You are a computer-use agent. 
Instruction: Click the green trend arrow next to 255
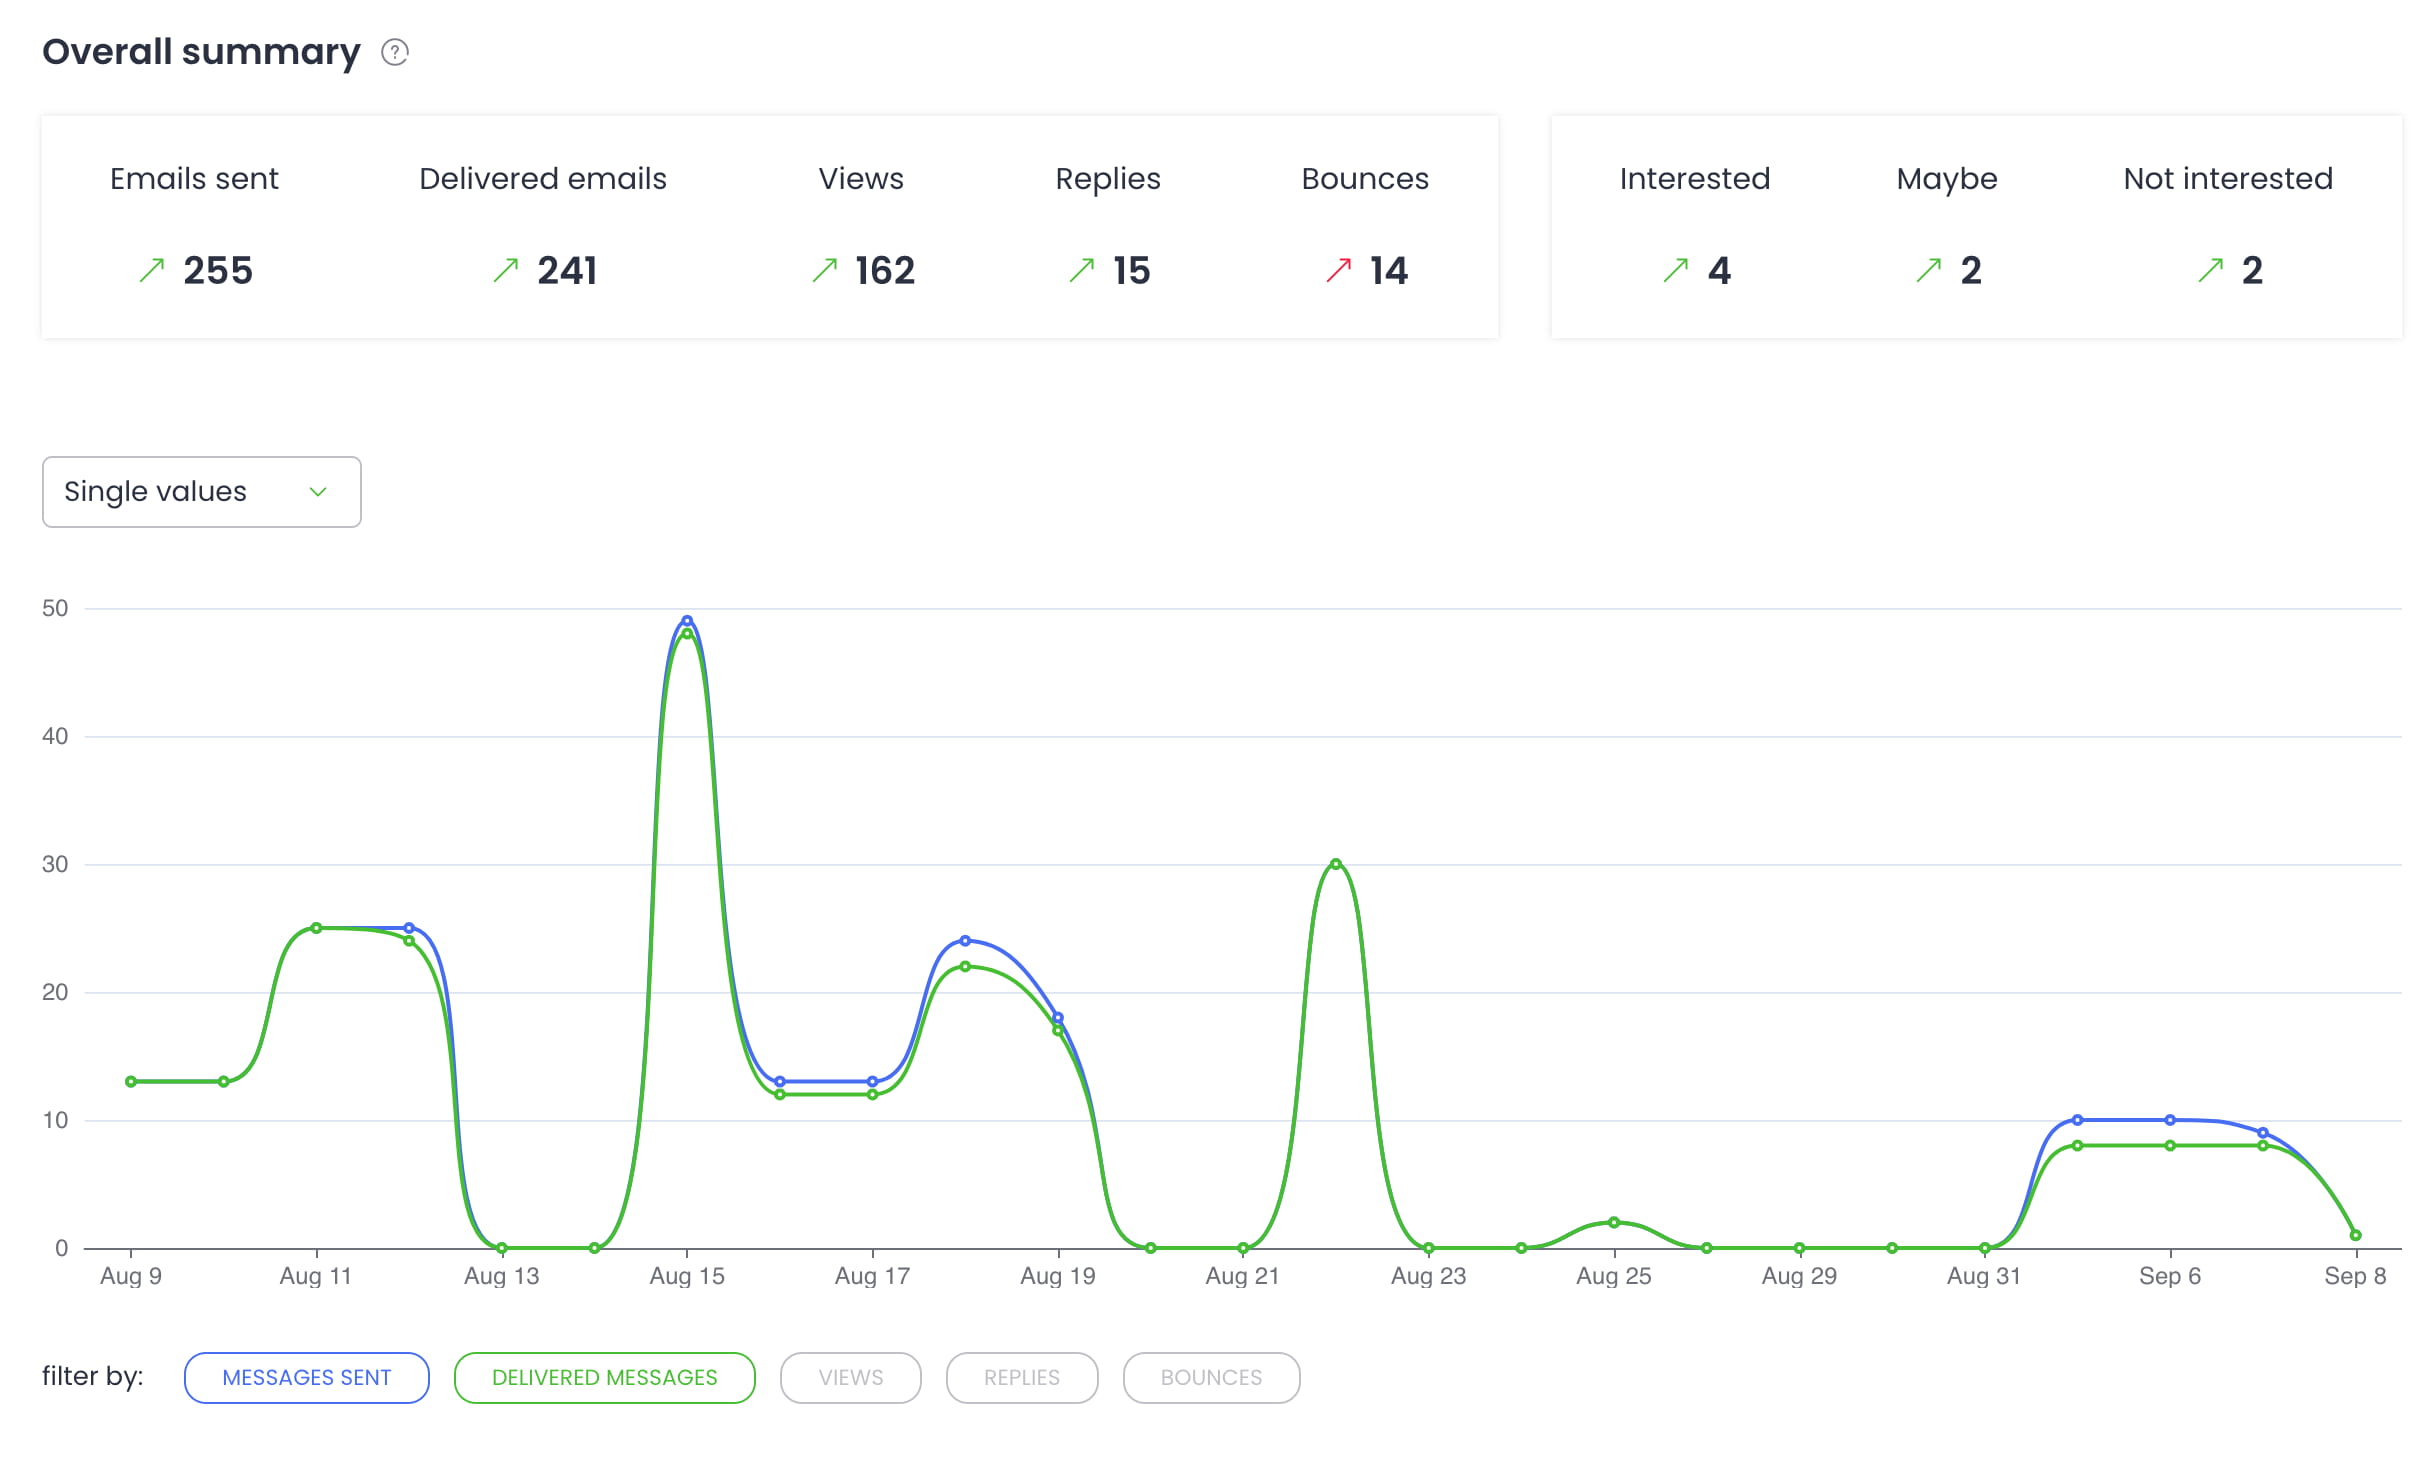pyautogui.click(x=152, y=270)
